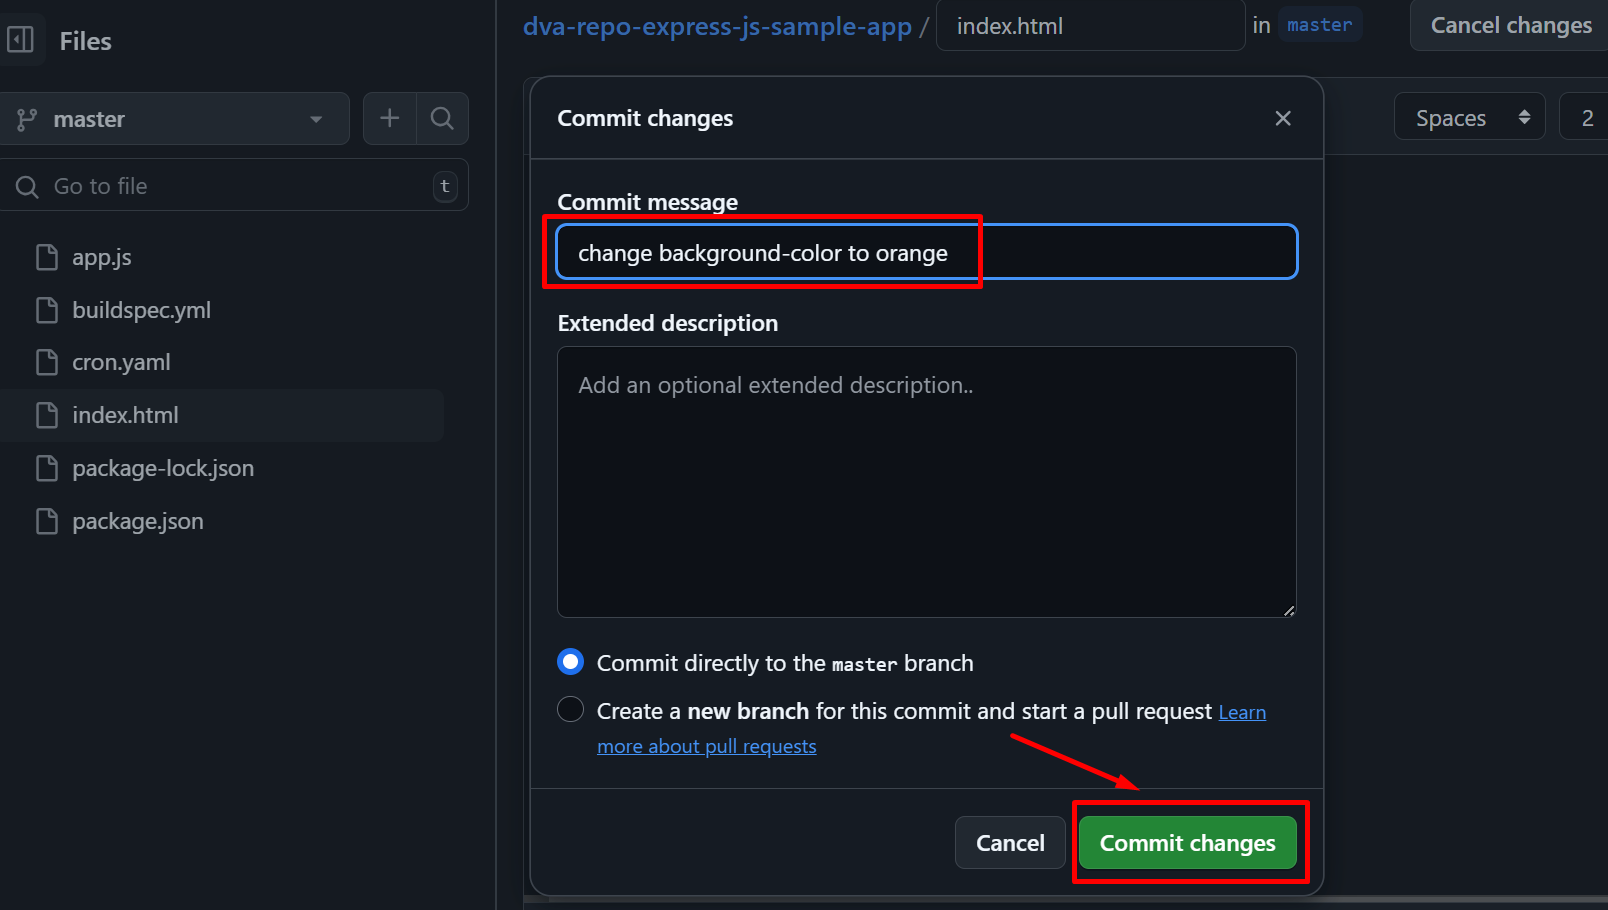The width and height of the screenshot is (1608, 910).
Task: Close the Commit changes dialog with X
Action: click(1283, 118)
